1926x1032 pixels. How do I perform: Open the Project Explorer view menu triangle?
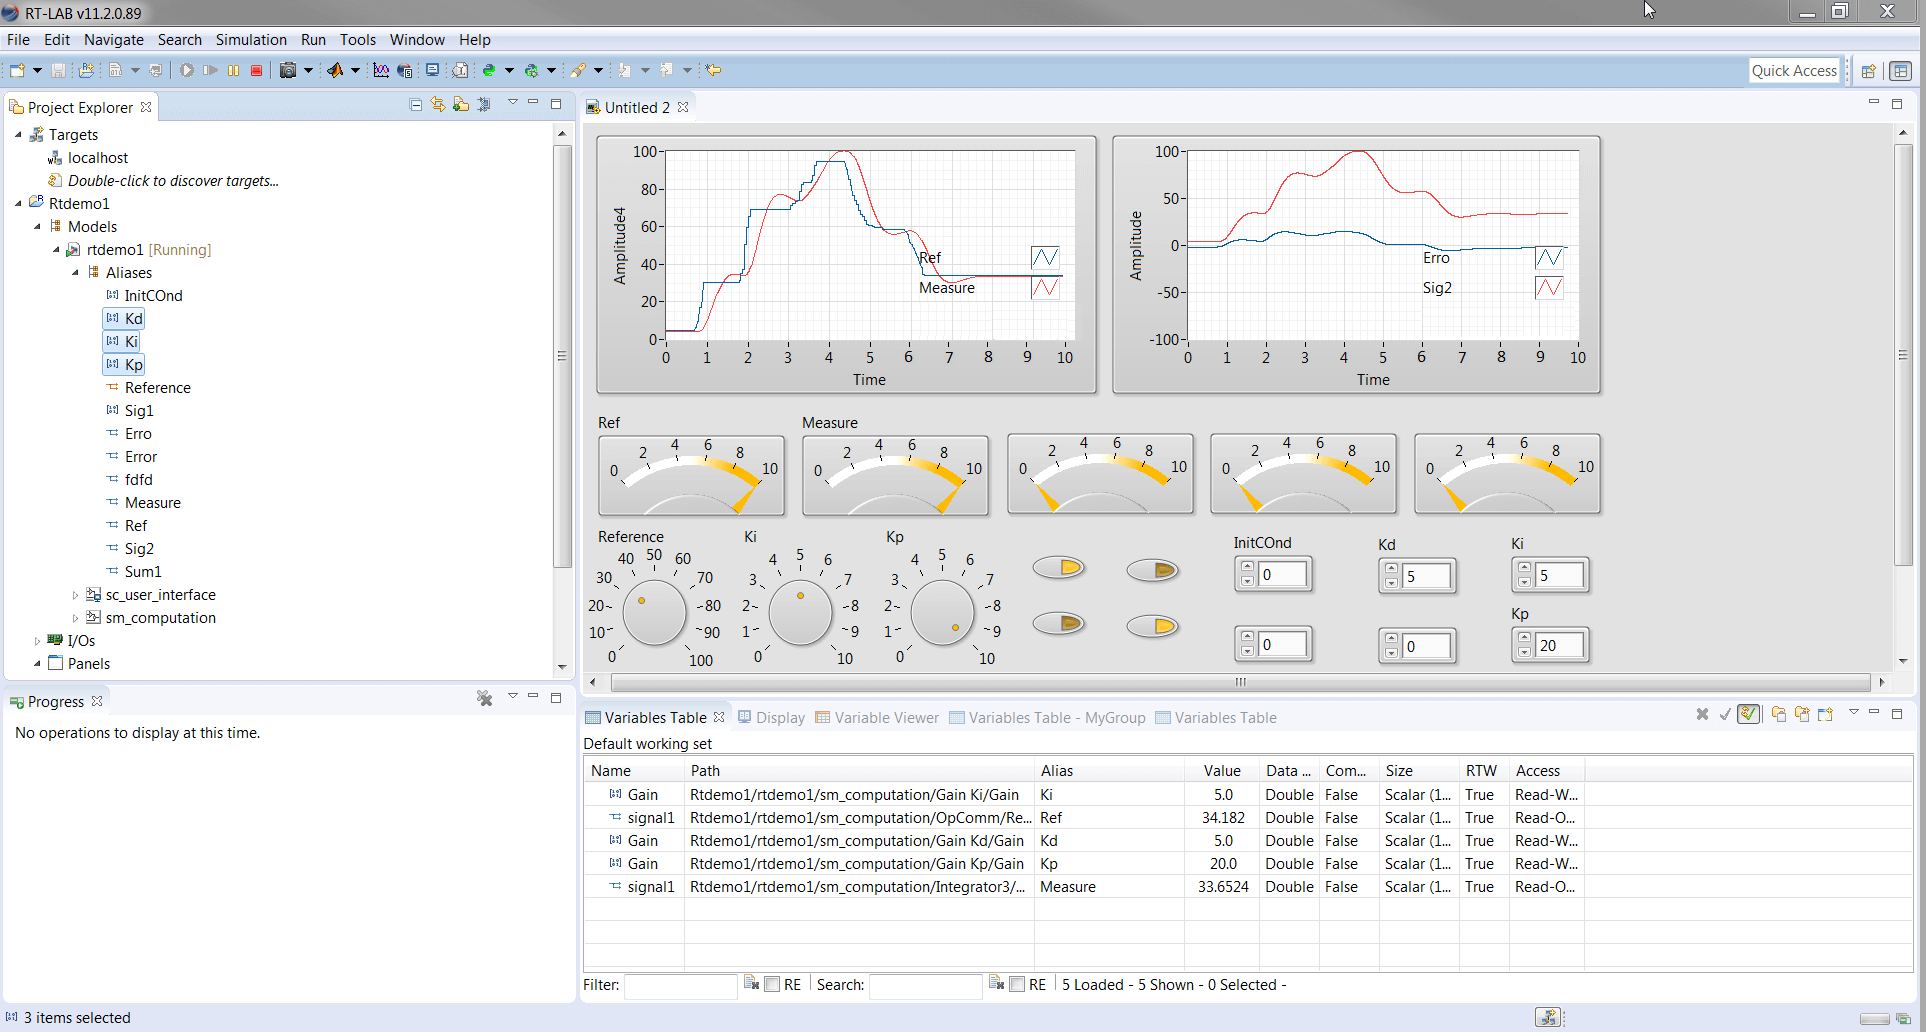(x=512, y=103)
